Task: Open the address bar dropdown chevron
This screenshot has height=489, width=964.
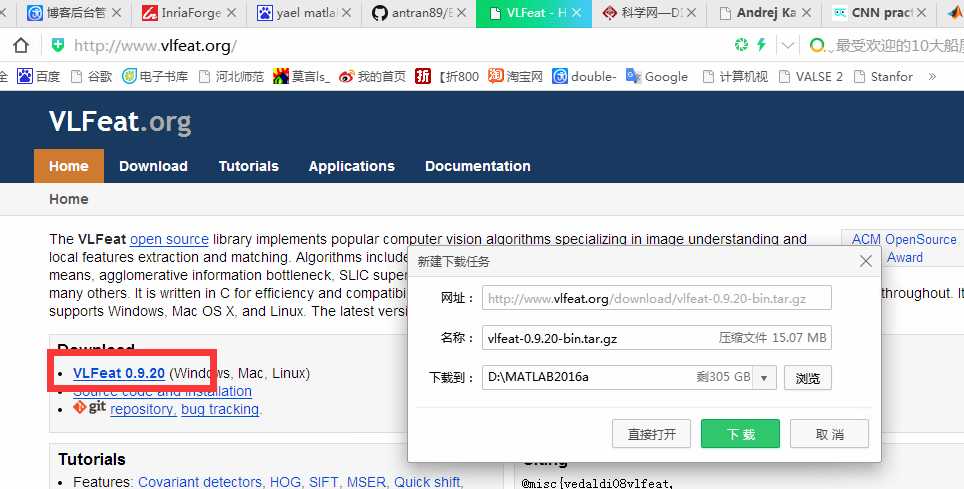Action: [x=788, y=45]
